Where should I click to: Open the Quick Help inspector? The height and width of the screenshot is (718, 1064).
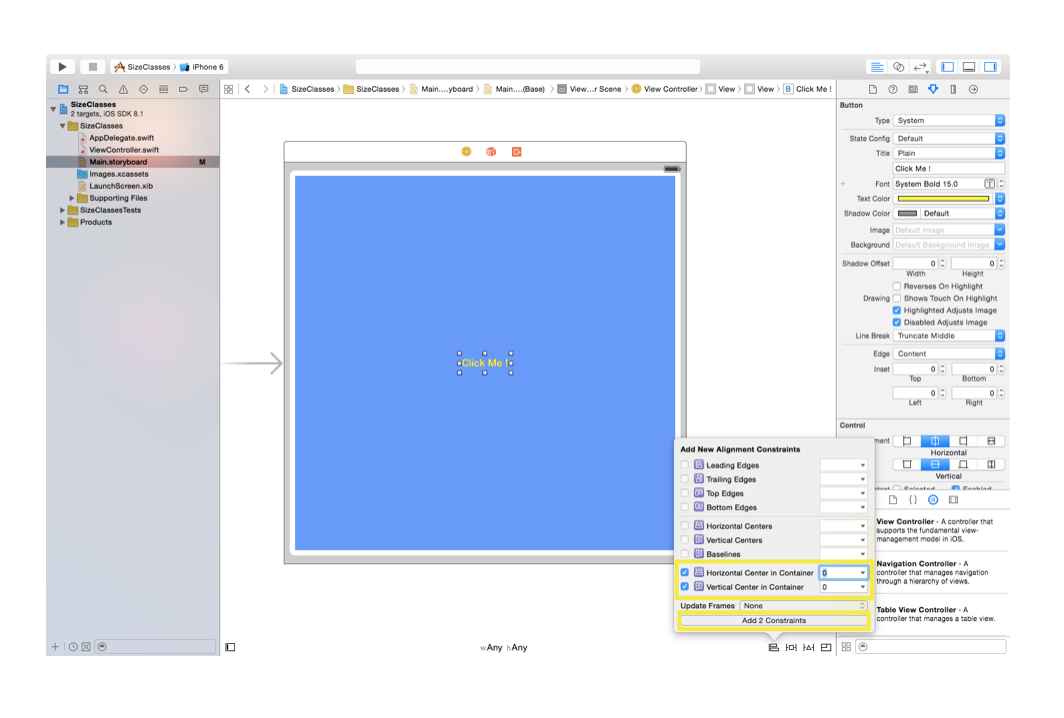893,90
